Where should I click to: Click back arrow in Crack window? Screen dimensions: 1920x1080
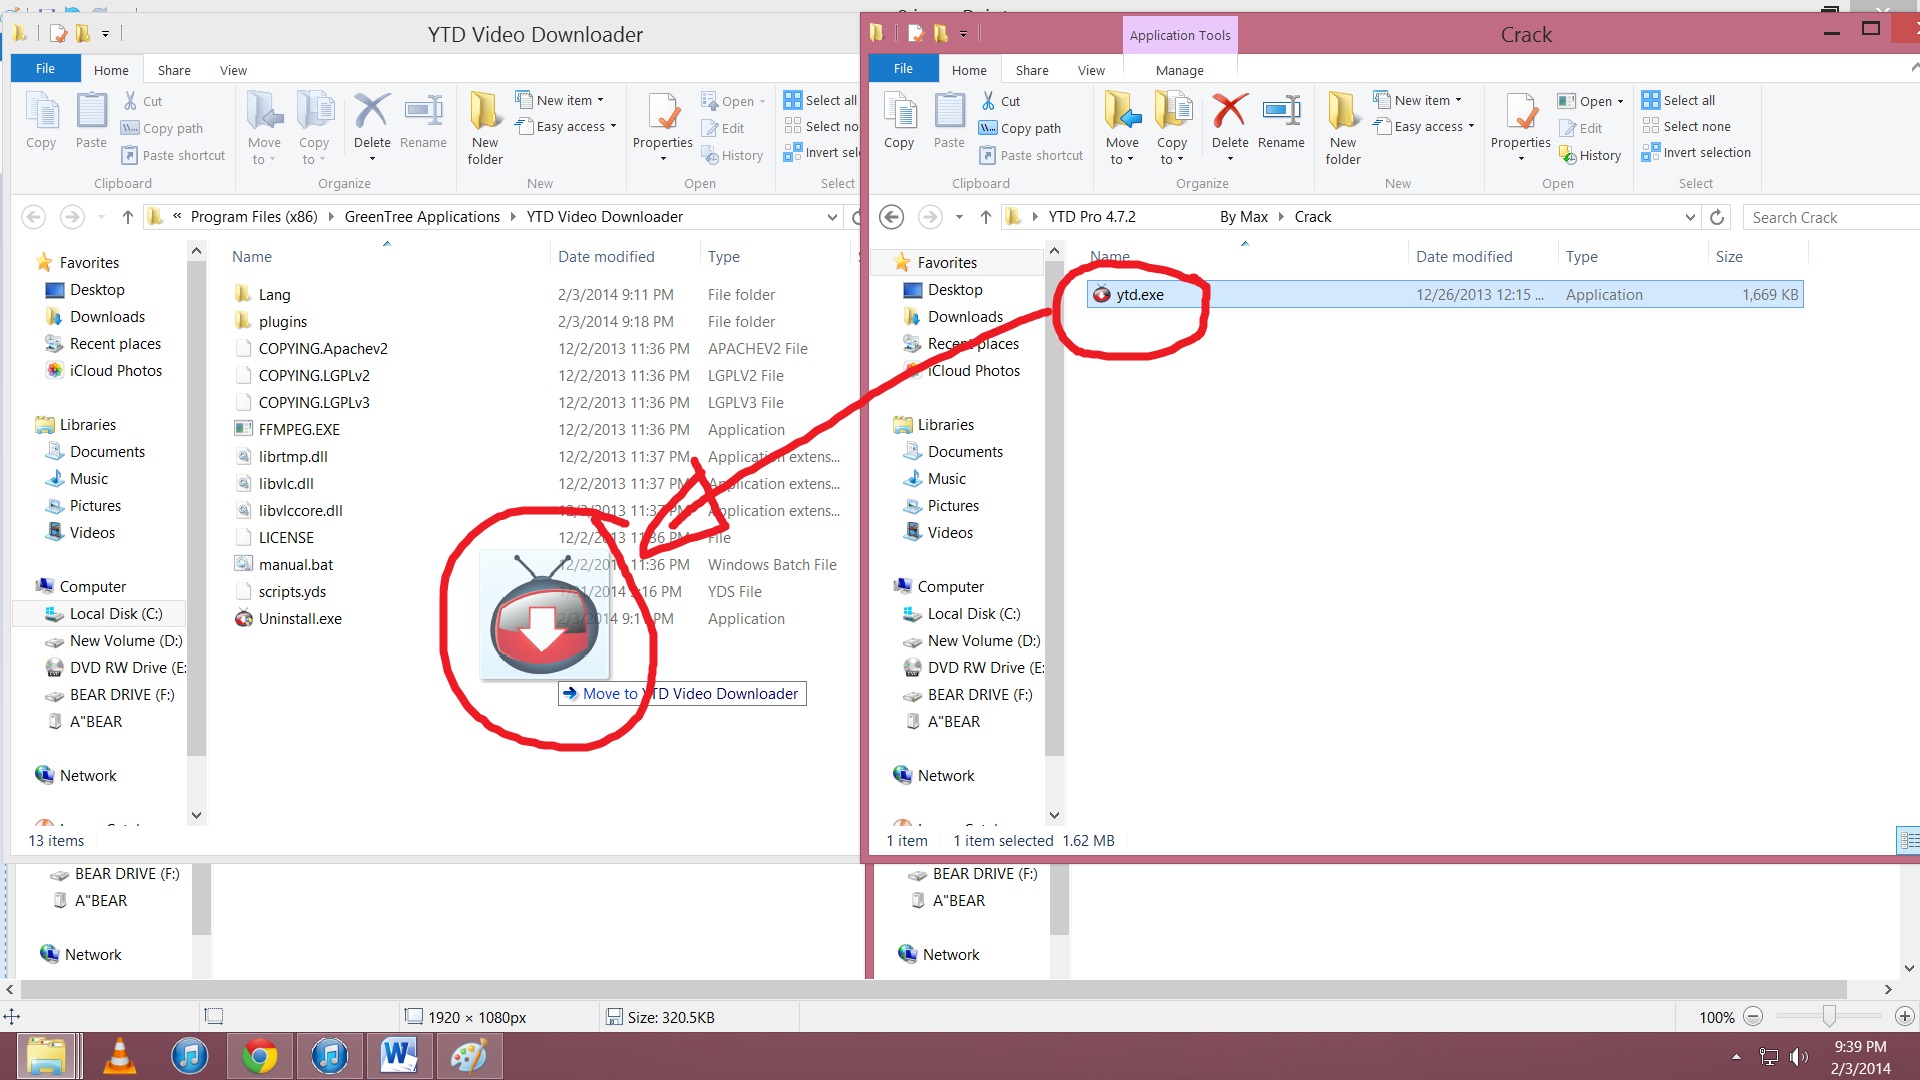[892, 217]
